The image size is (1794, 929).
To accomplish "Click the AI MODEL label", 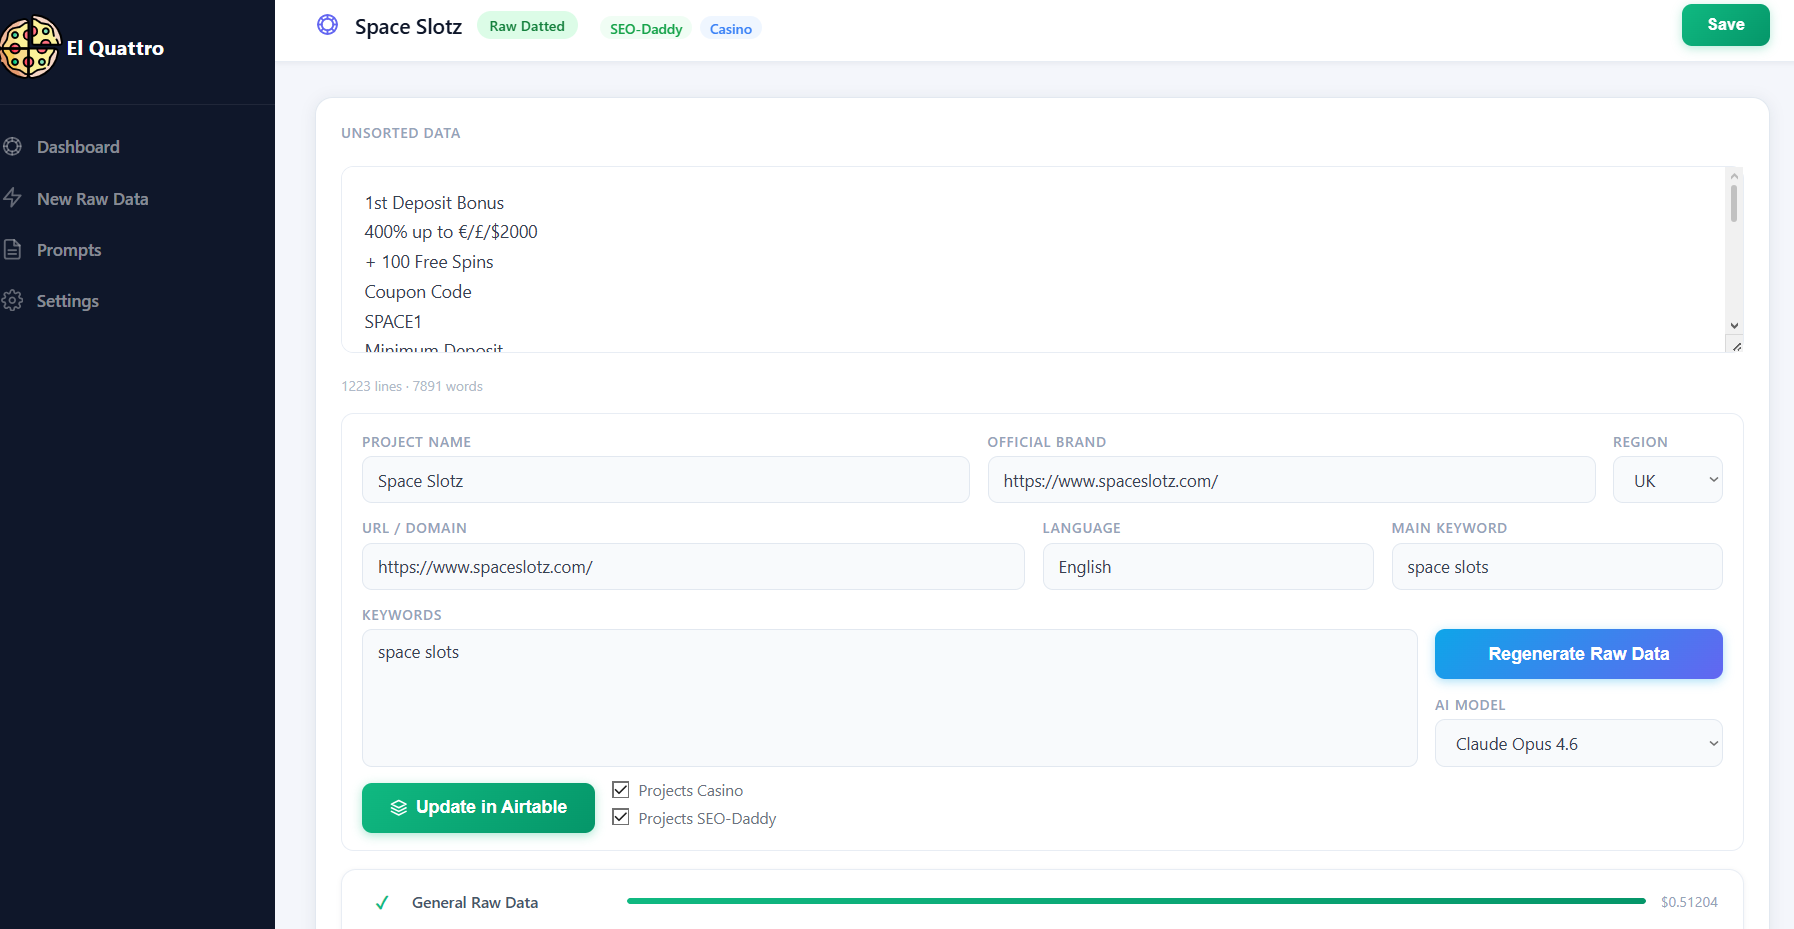I will pyautogui.click(x=1470, y=705).
